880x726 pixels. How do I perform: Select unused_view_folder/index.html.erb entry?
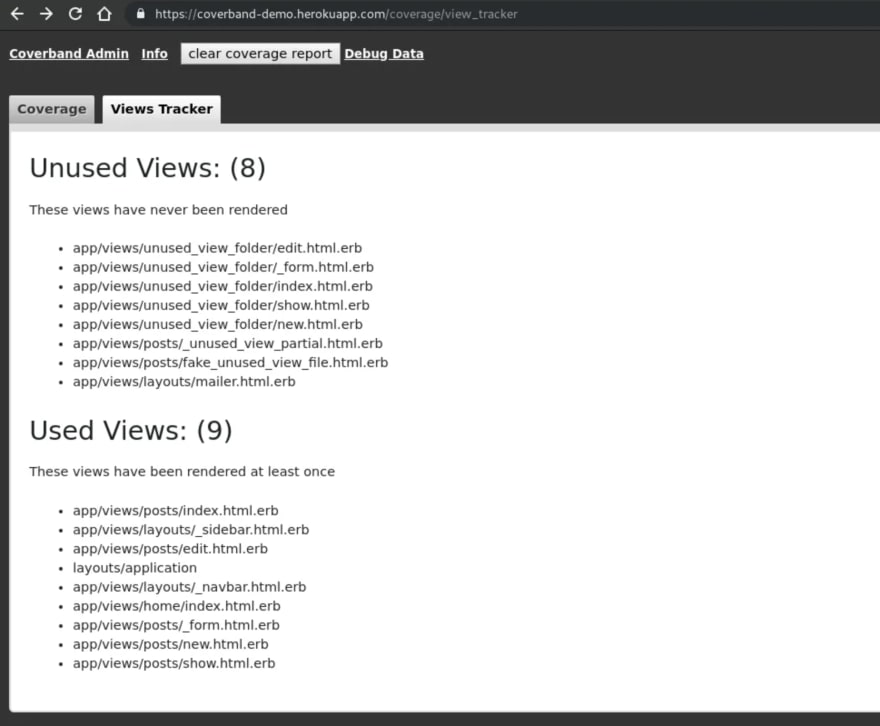[222, 286]
